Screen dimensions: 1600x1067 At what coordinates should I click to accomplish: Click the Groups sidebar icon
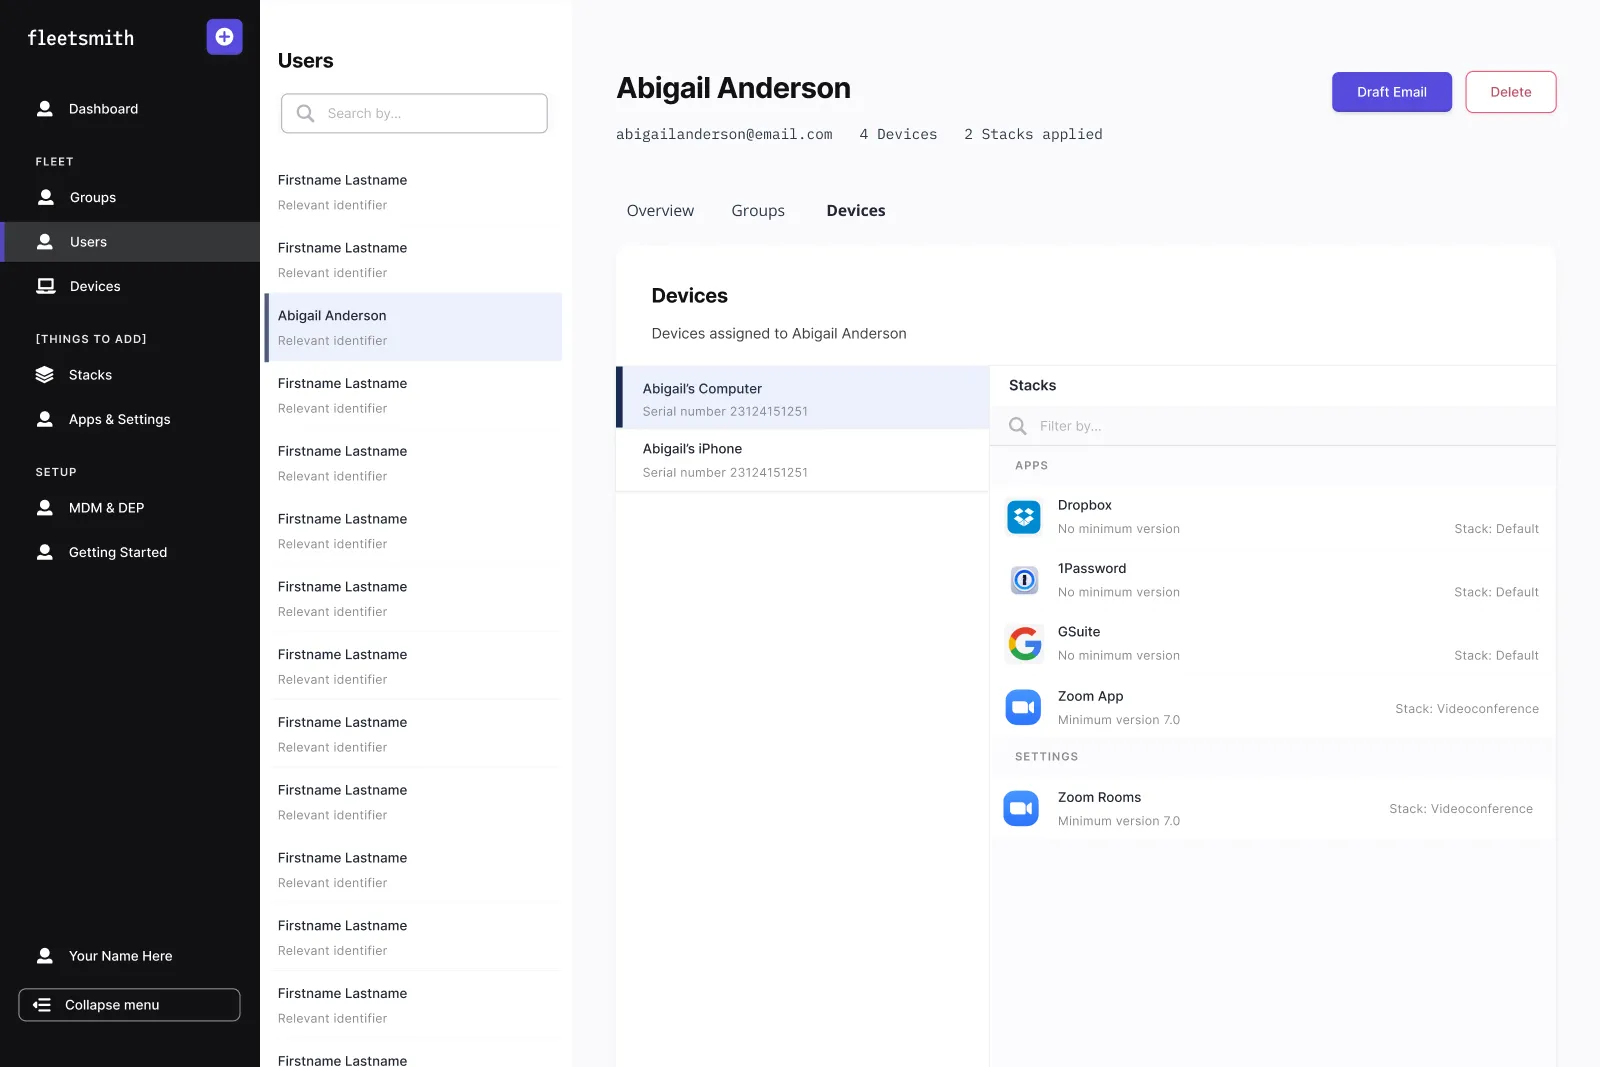(46, 198)
